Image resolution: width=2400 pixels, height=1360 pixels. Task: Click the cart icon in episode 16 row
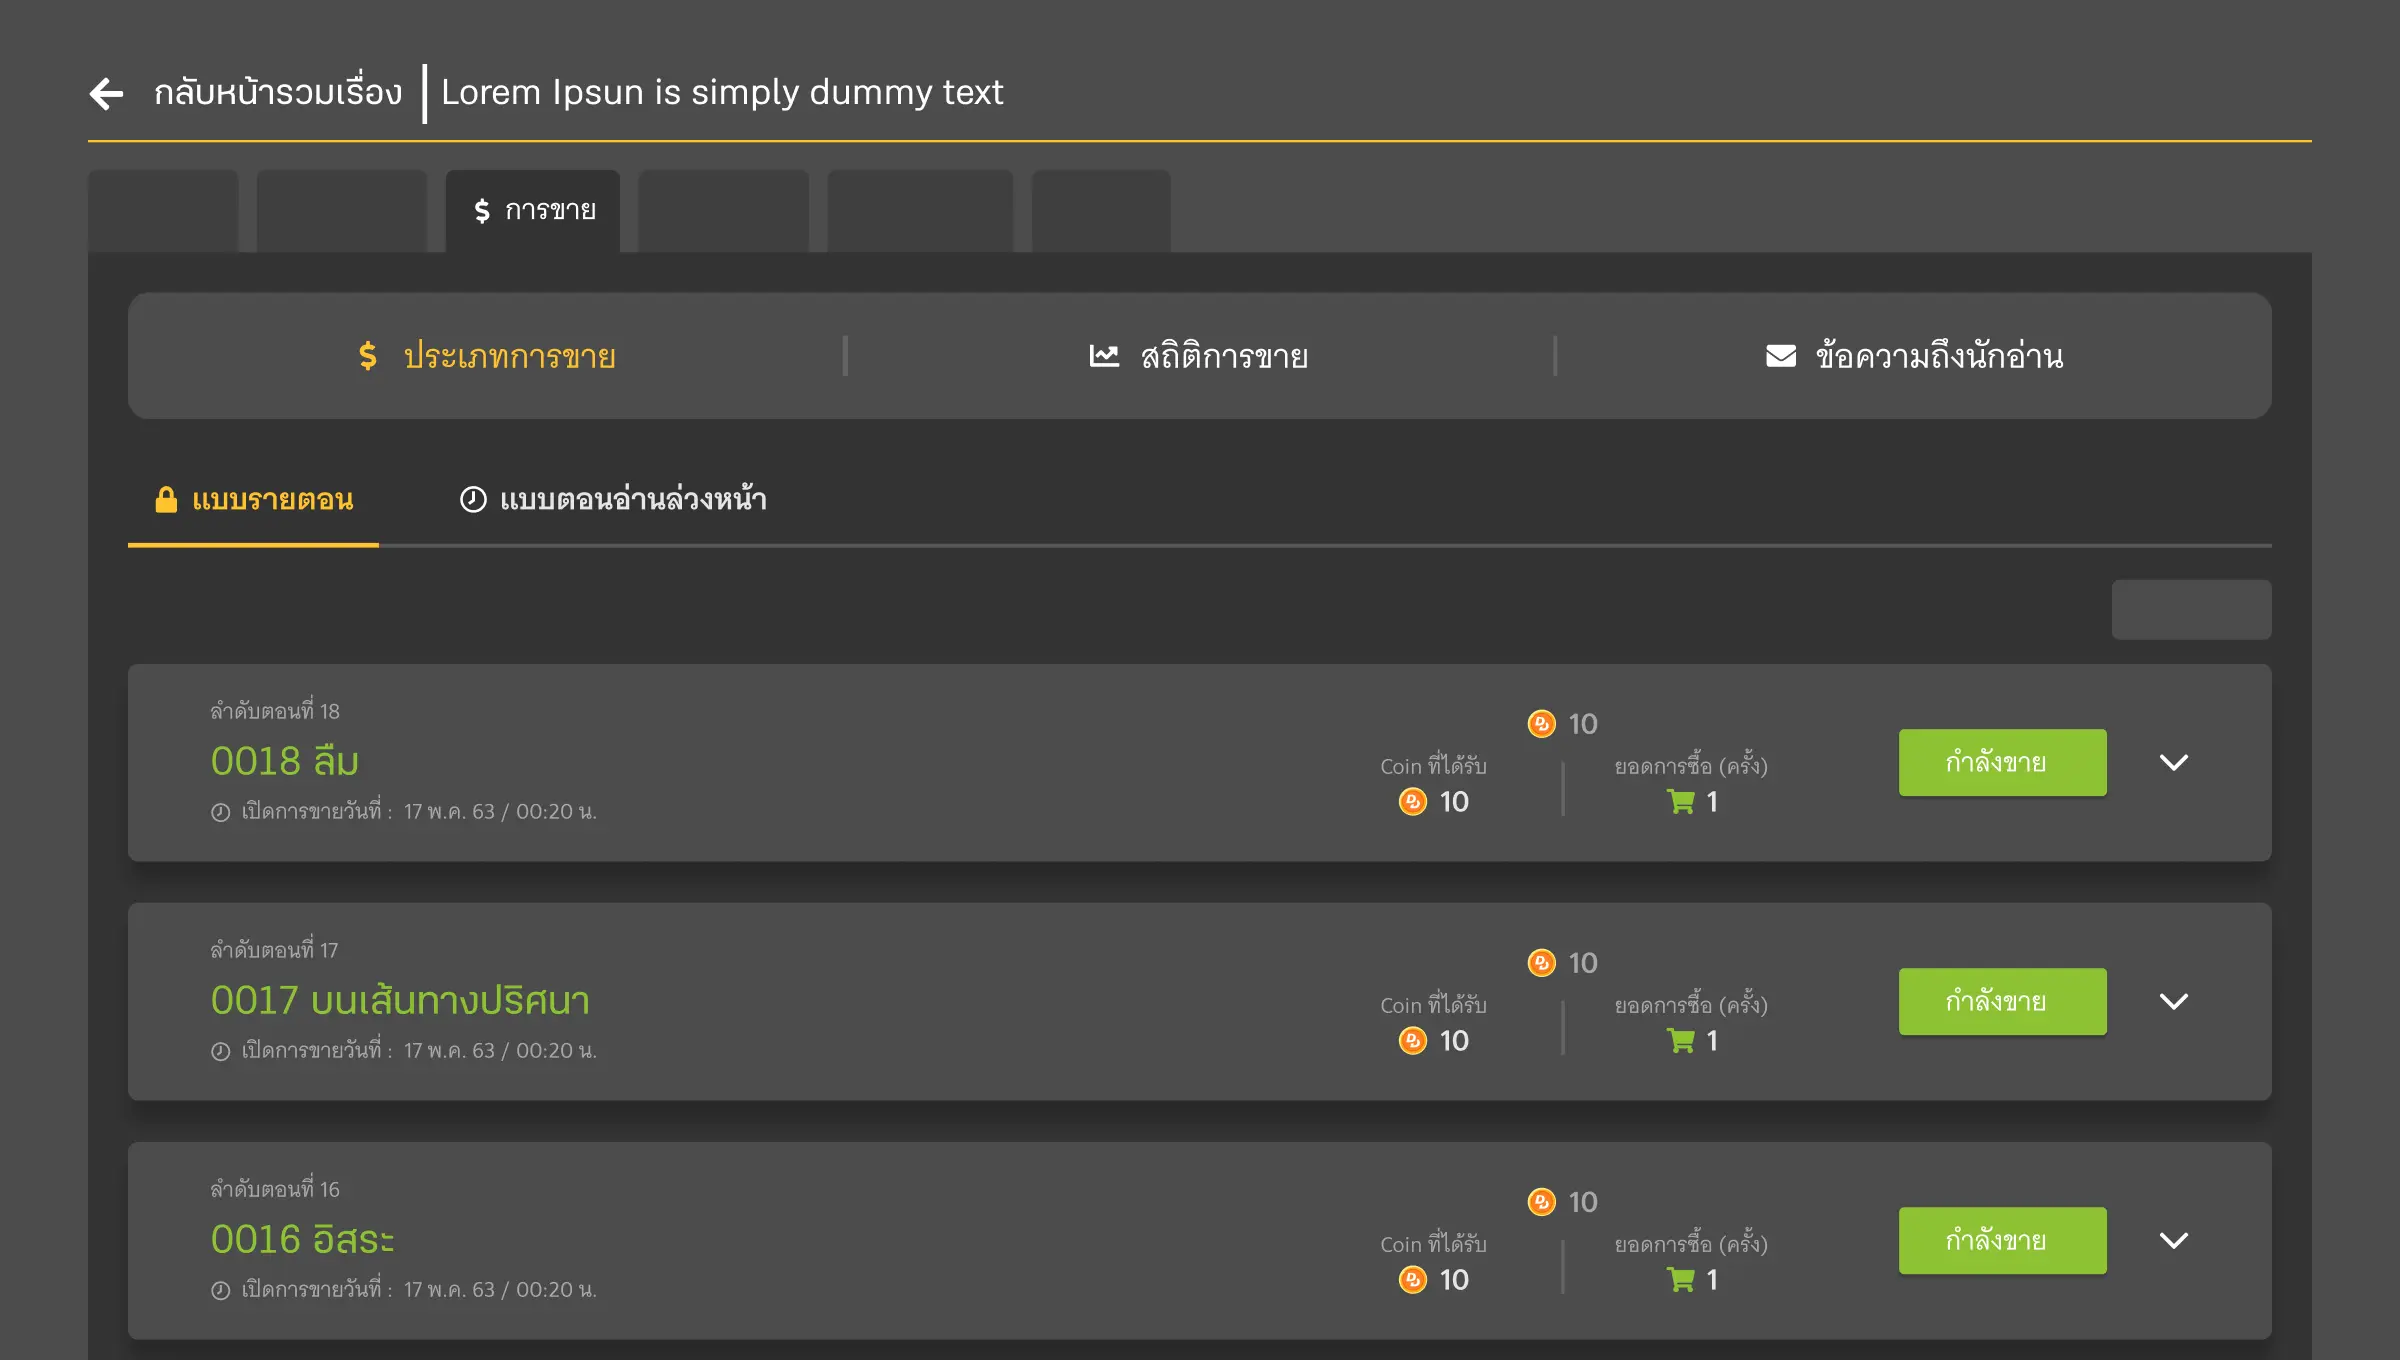click(1681, 1280)
